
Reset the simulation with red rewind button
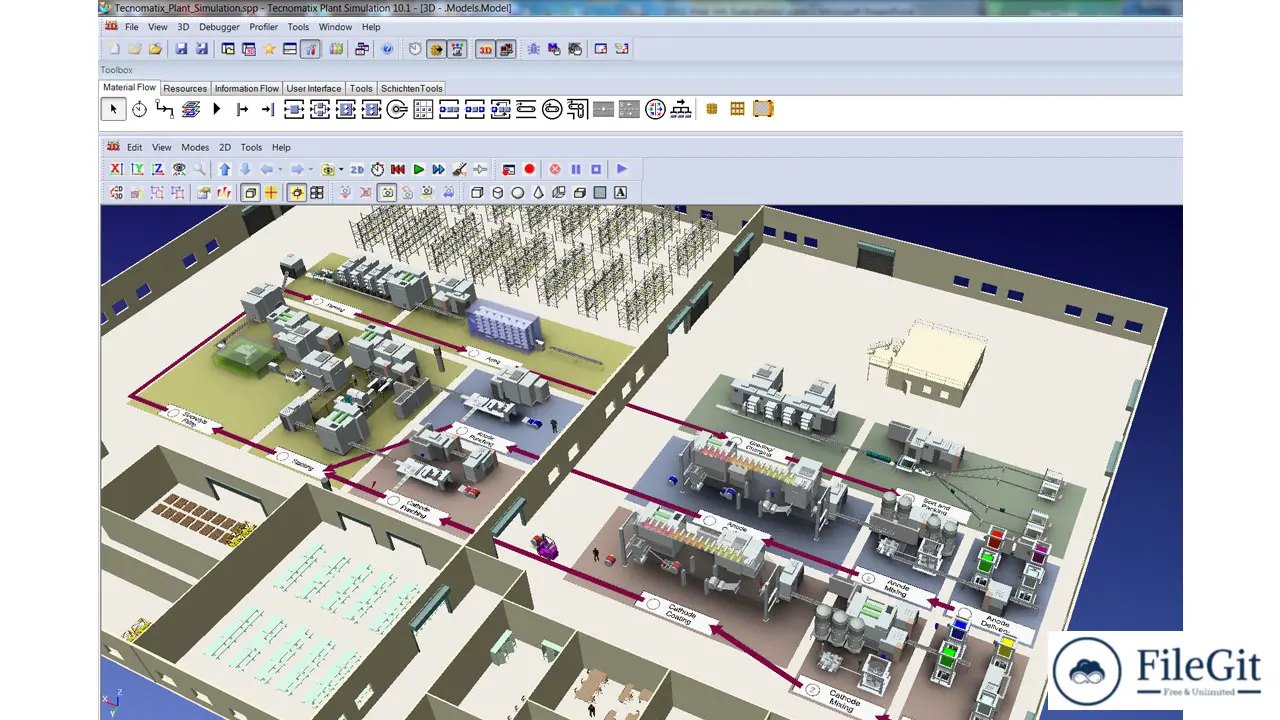click(398, 170)
